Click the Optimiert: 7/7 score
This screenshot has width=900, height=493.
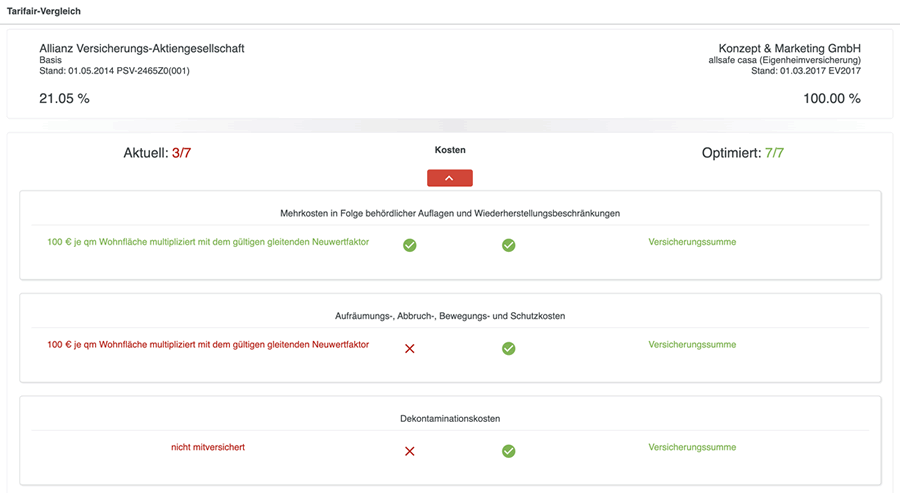743,153
